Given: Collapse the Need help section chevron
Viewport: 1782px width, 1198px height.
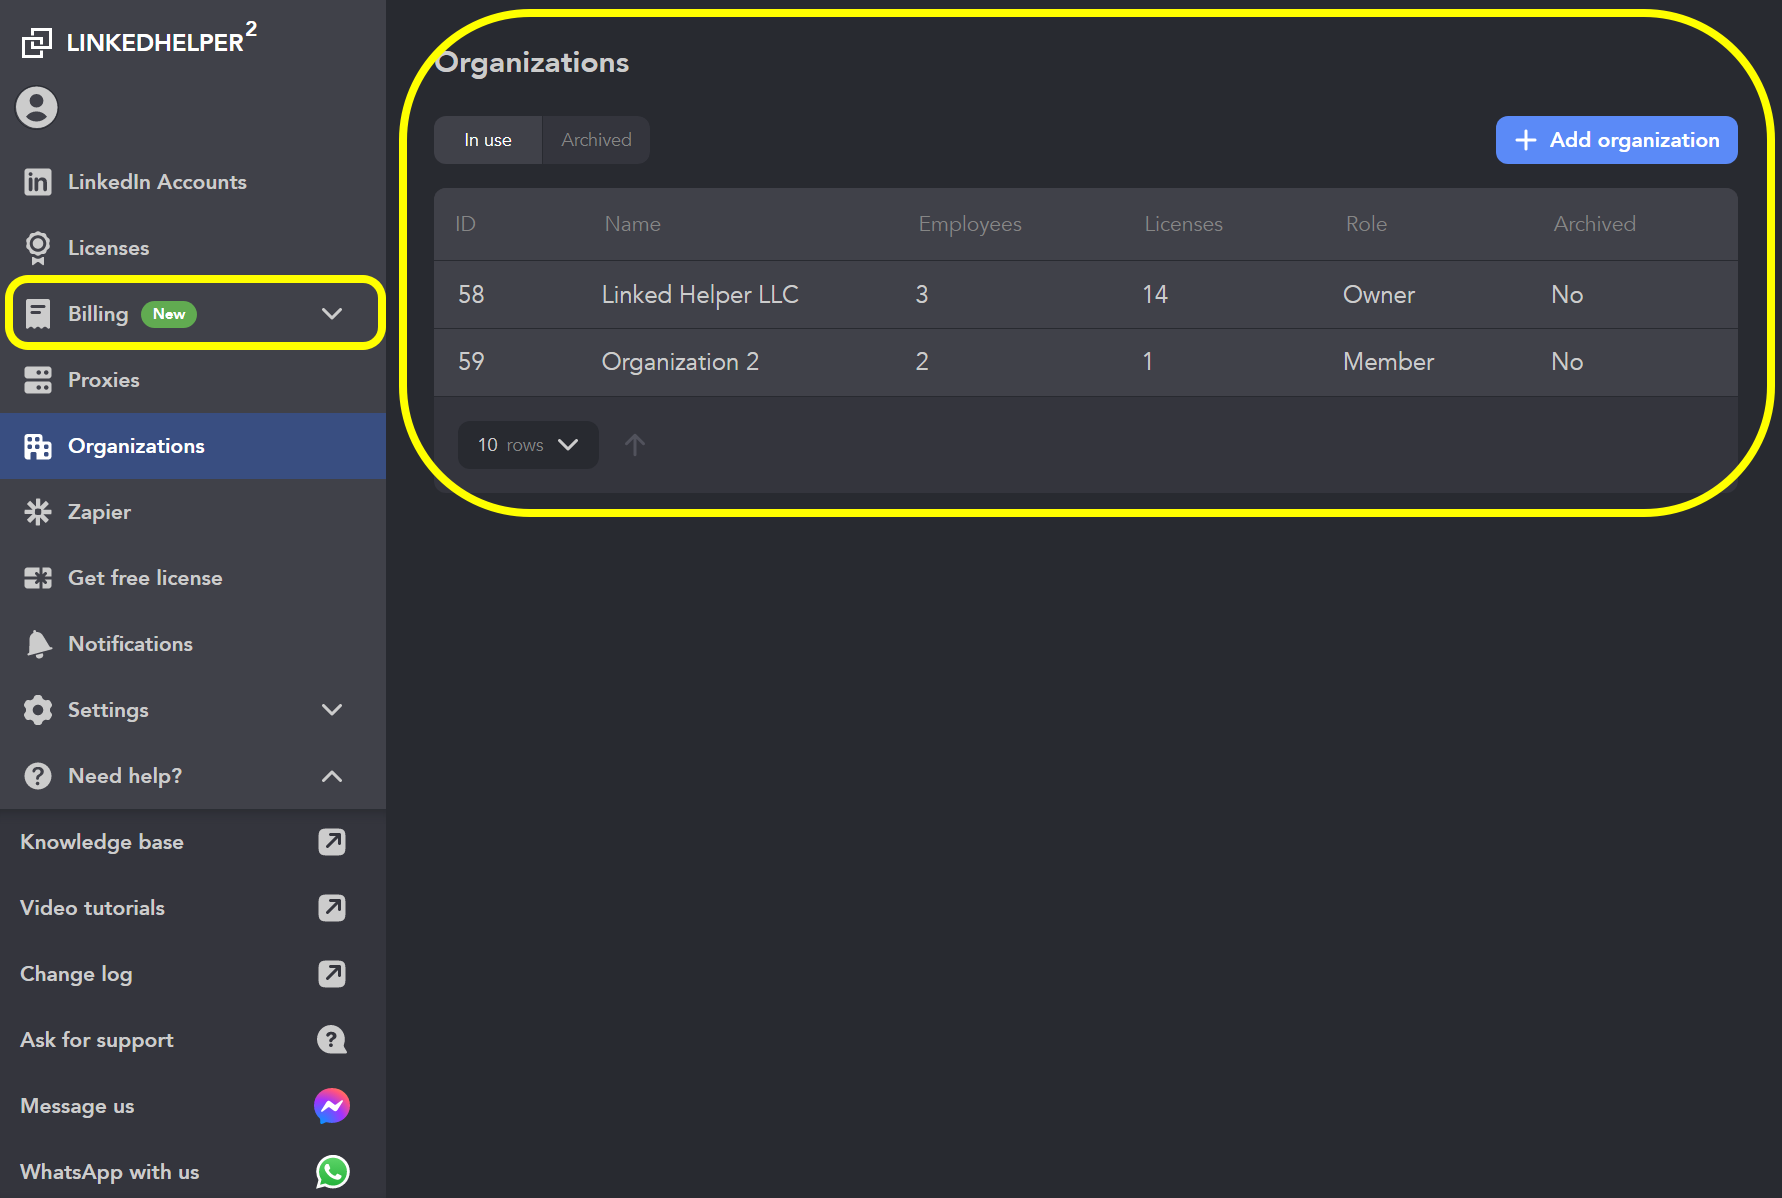Looking at the screenshot, I should click(332, 776).
